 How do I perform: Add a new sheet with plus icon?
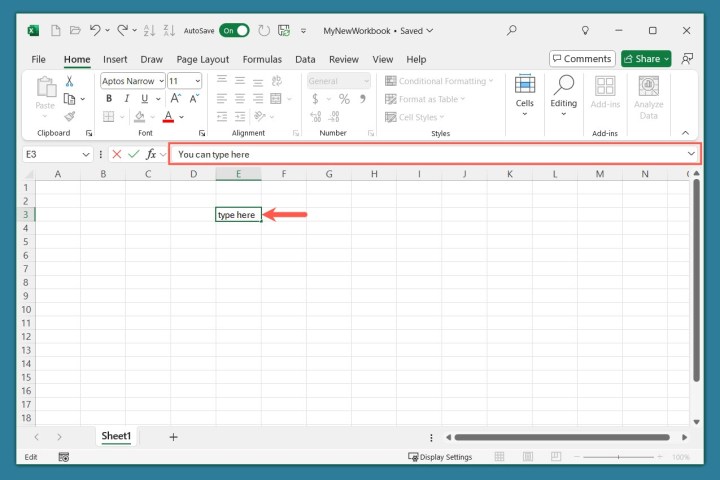[173, 437]
